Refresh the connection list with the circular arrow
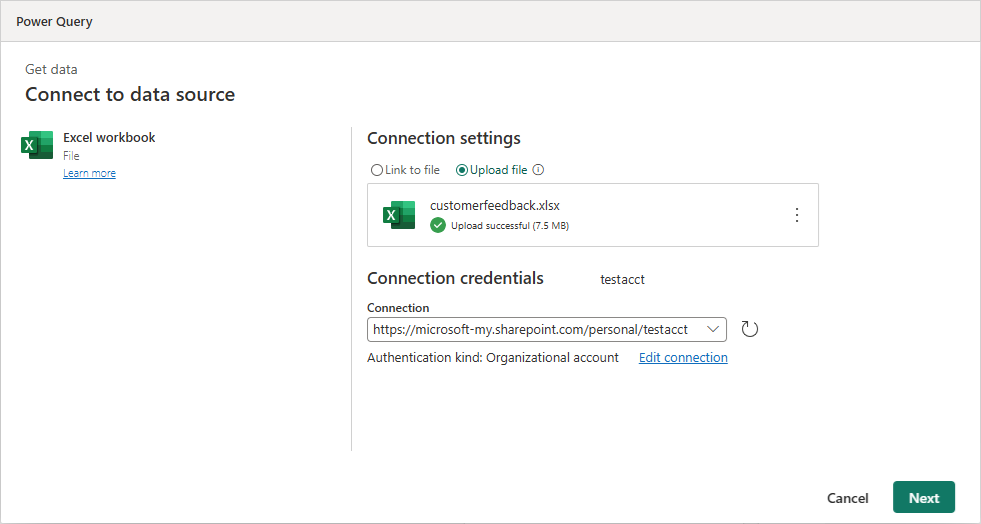This screenshot has width=981, height=524. (750, 329)
